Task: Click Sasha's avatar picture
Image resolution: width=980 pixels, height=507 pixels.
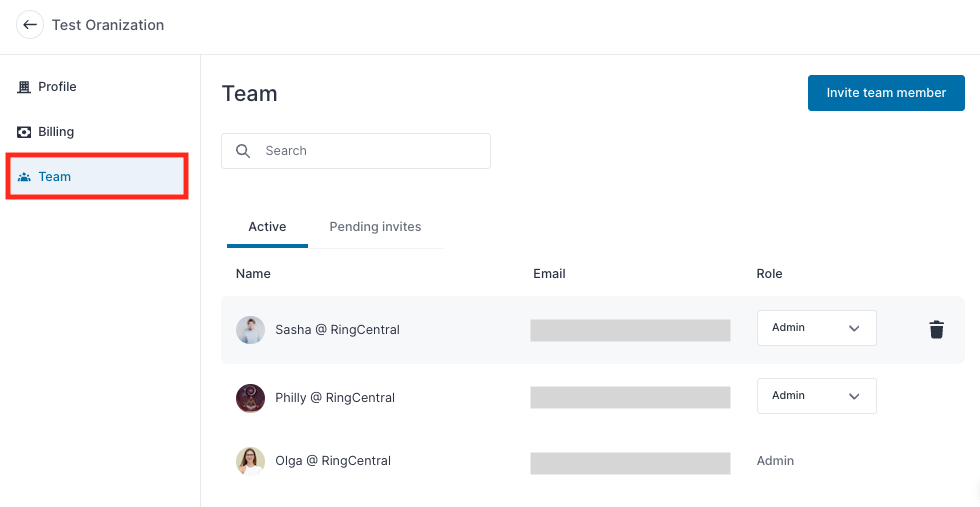Action: pyautogui.click(x=250, y=330)
